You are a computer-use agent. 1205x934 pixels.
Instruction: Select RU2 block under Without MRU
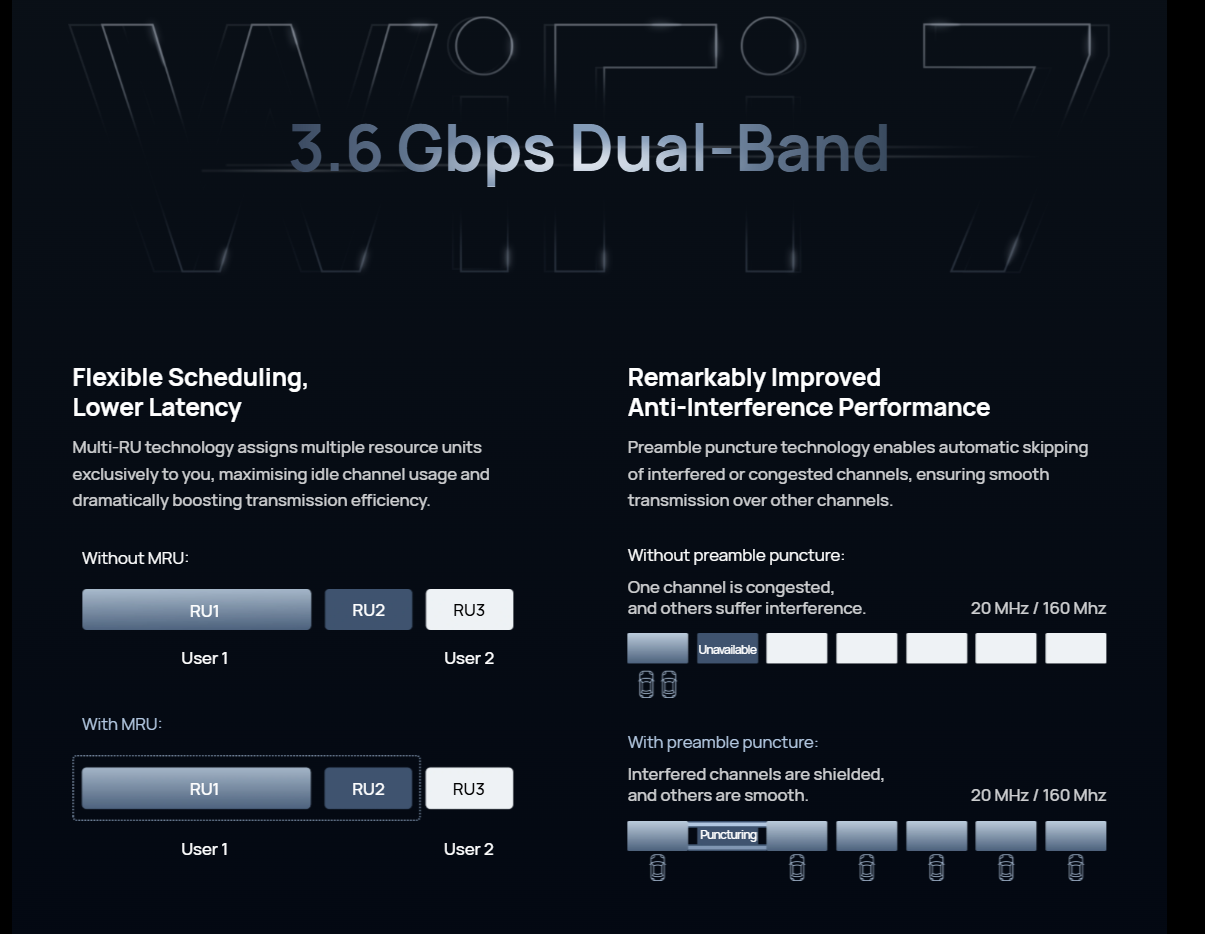point(368,610)
